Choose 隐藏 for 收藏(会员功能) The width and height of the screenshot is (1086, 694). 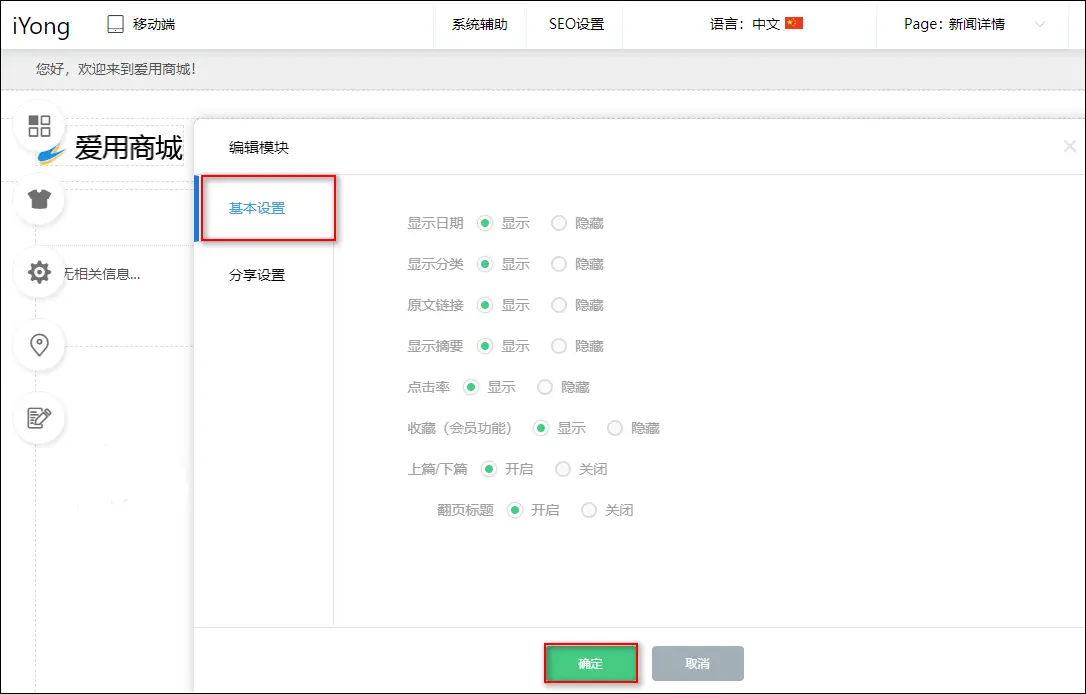click(615, 428)
